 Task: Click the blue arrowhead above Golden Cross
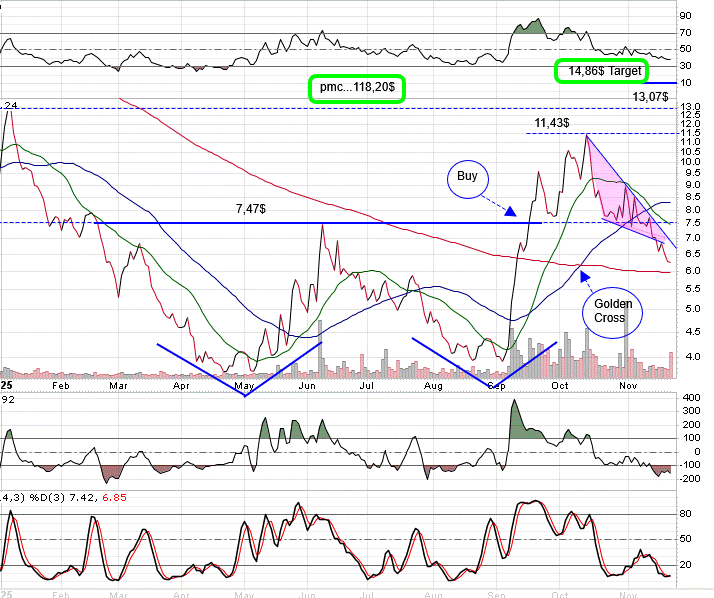584,275
